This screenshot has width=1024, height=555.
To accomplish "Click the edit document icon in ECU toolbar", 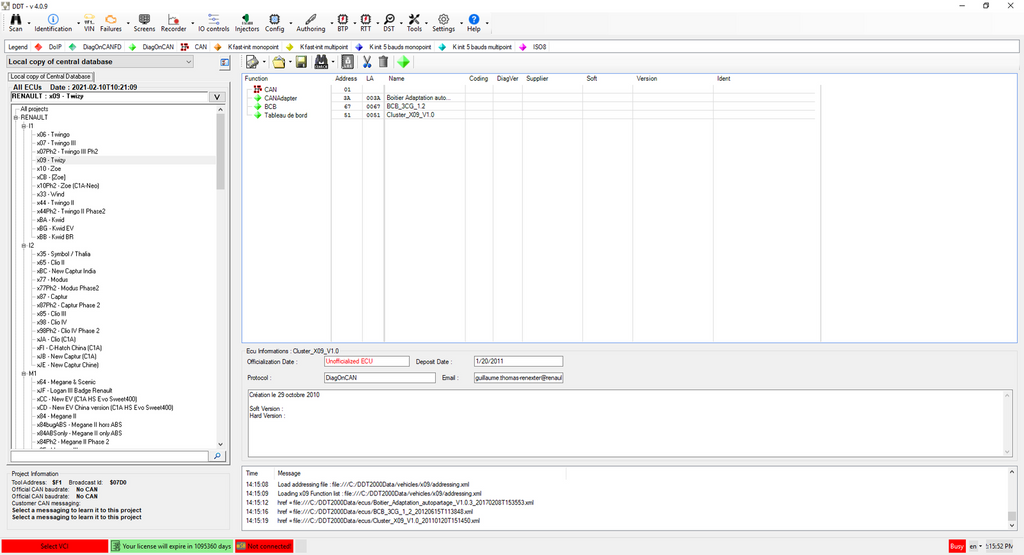I will point(252,62).
